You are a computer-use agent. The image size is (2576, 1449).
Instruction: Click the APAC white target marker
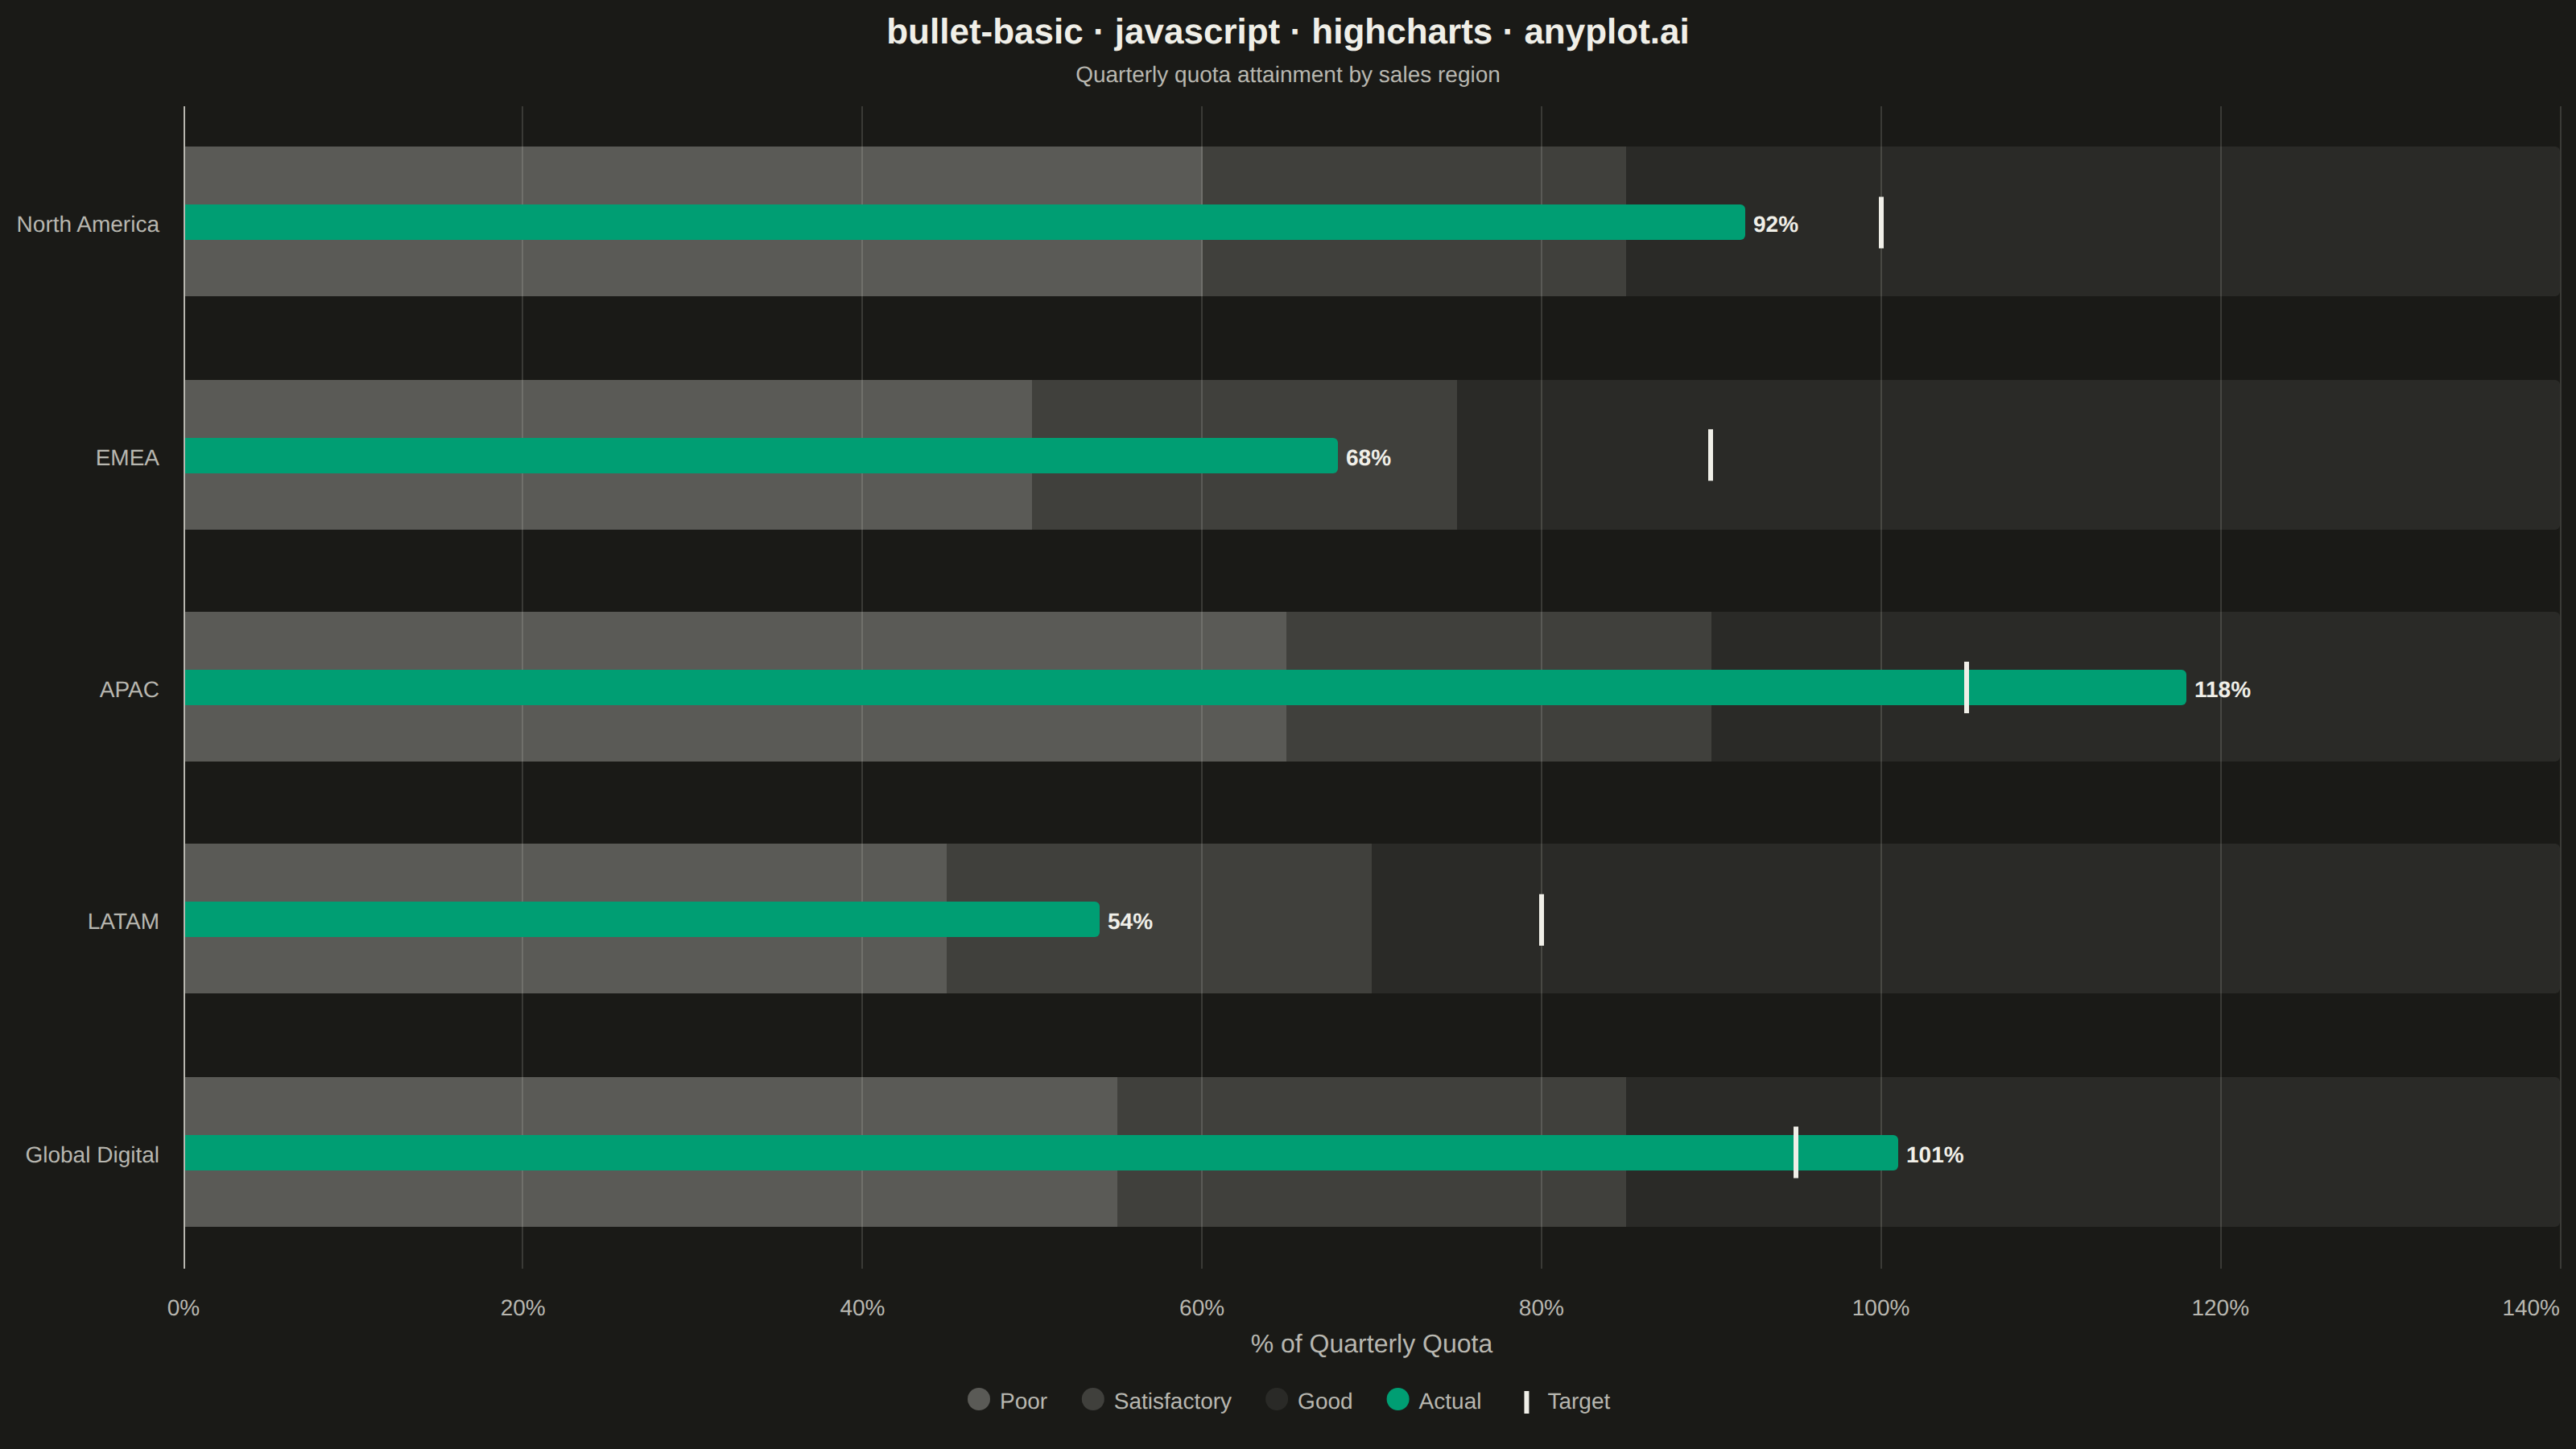(x=1966, y=688)
